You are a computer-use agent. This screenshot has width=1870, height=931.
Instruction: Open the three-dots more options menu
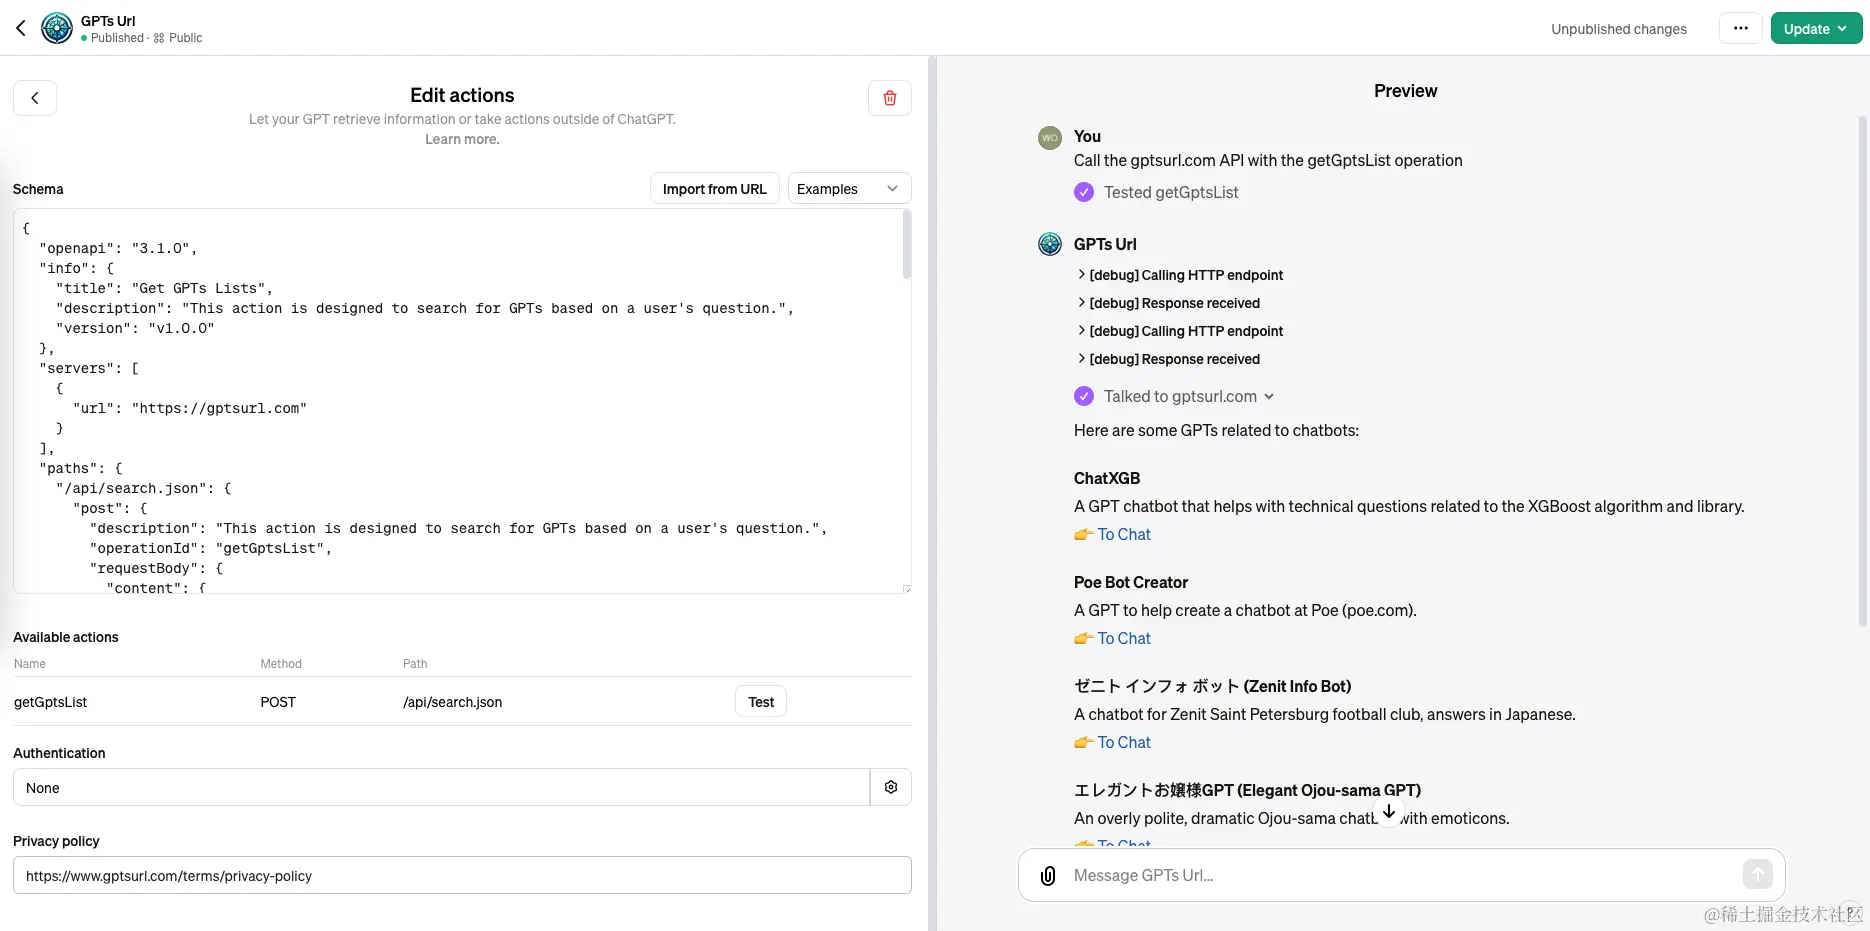coord(1741,28)
